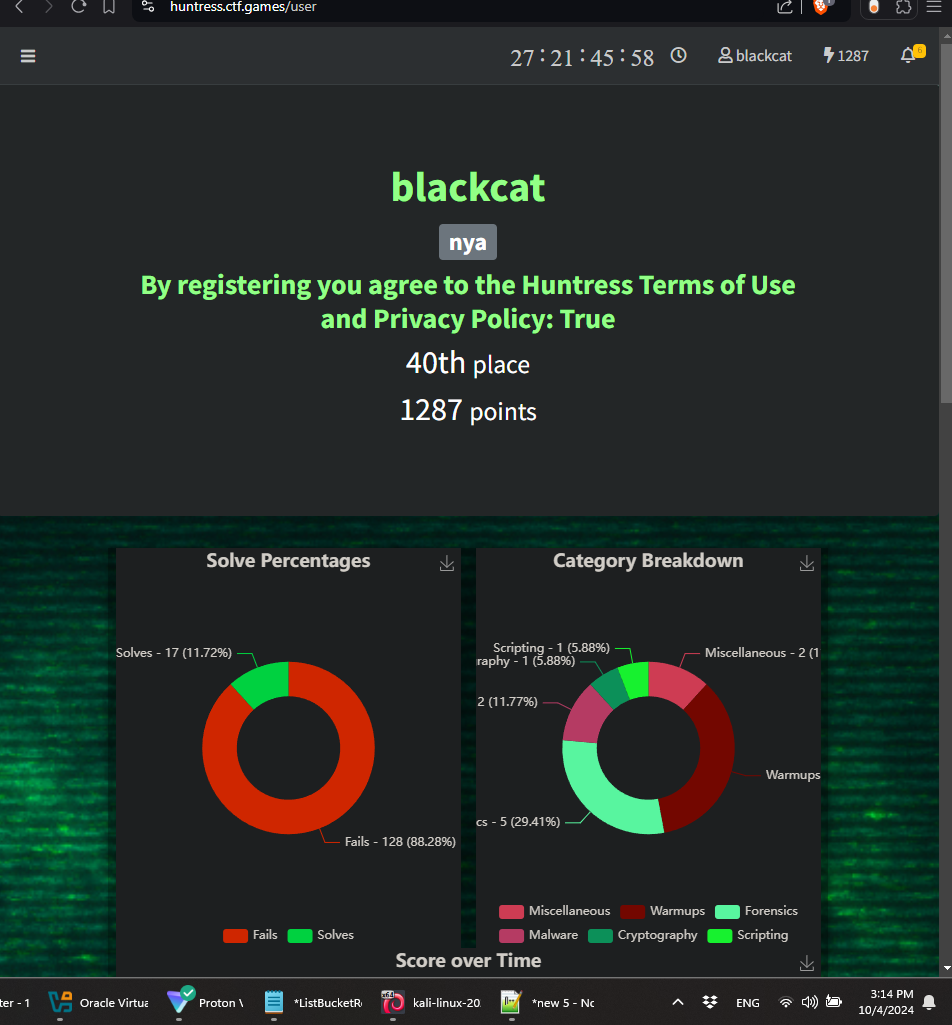Download the Solve Percentages chart
This screenshot has width=952, height=1025.
447,563
